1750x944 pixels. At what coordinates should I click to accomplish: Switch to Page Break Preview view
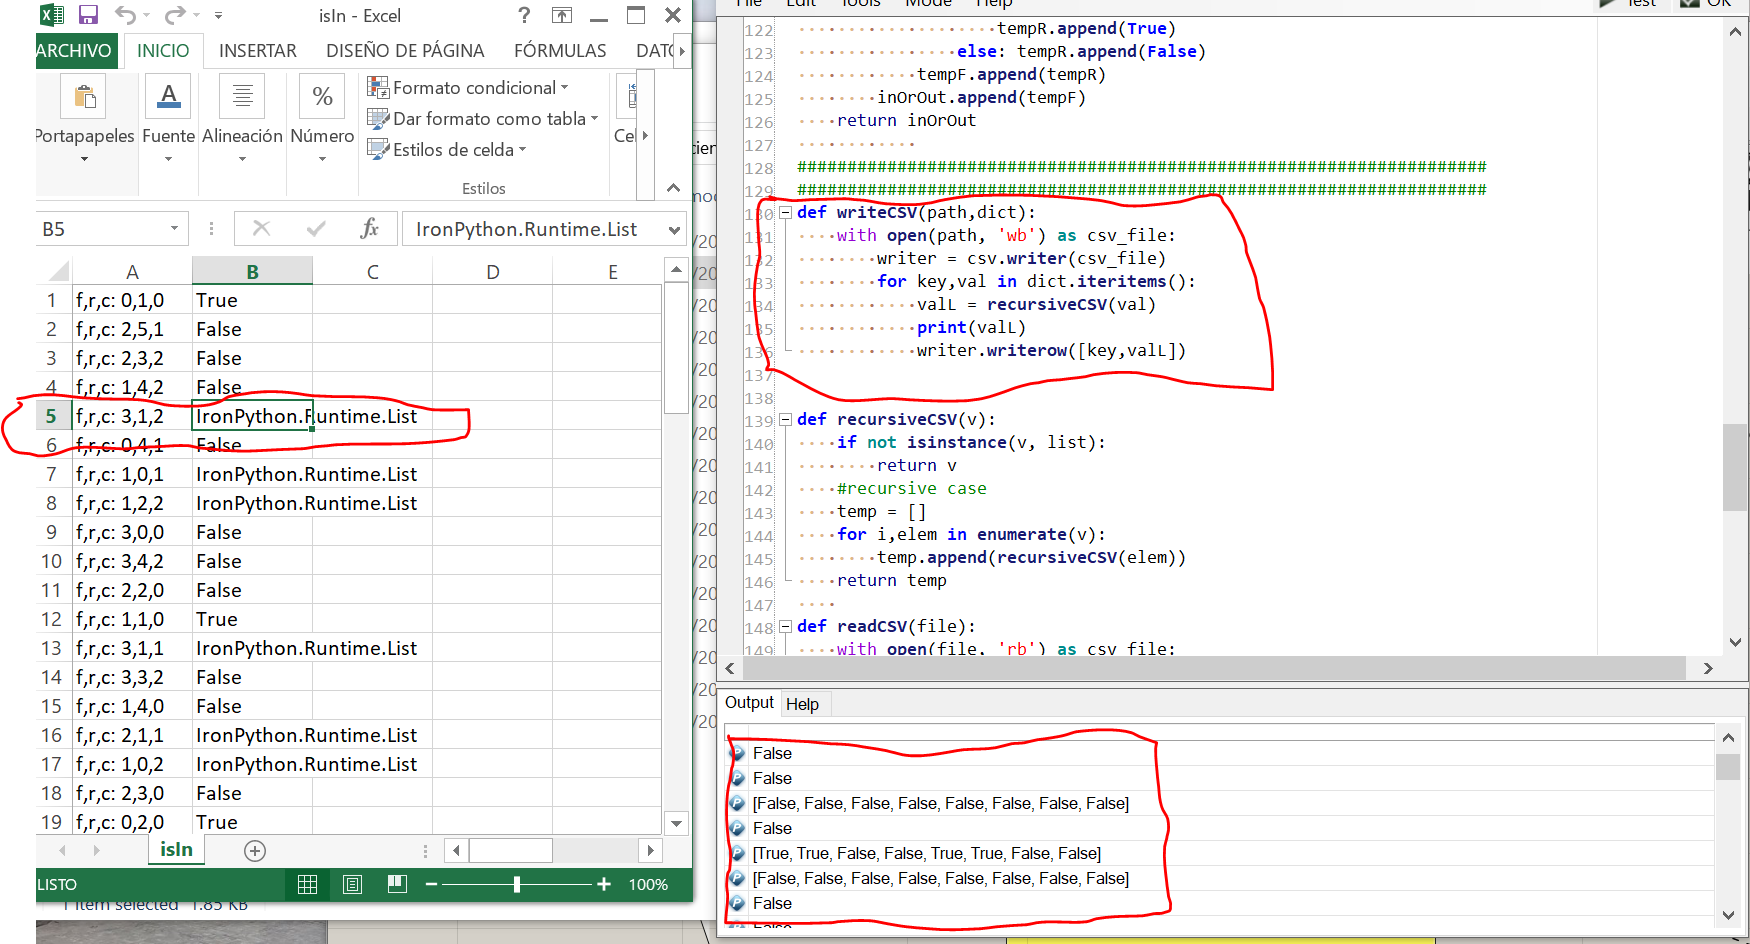[x=397, y=884]
